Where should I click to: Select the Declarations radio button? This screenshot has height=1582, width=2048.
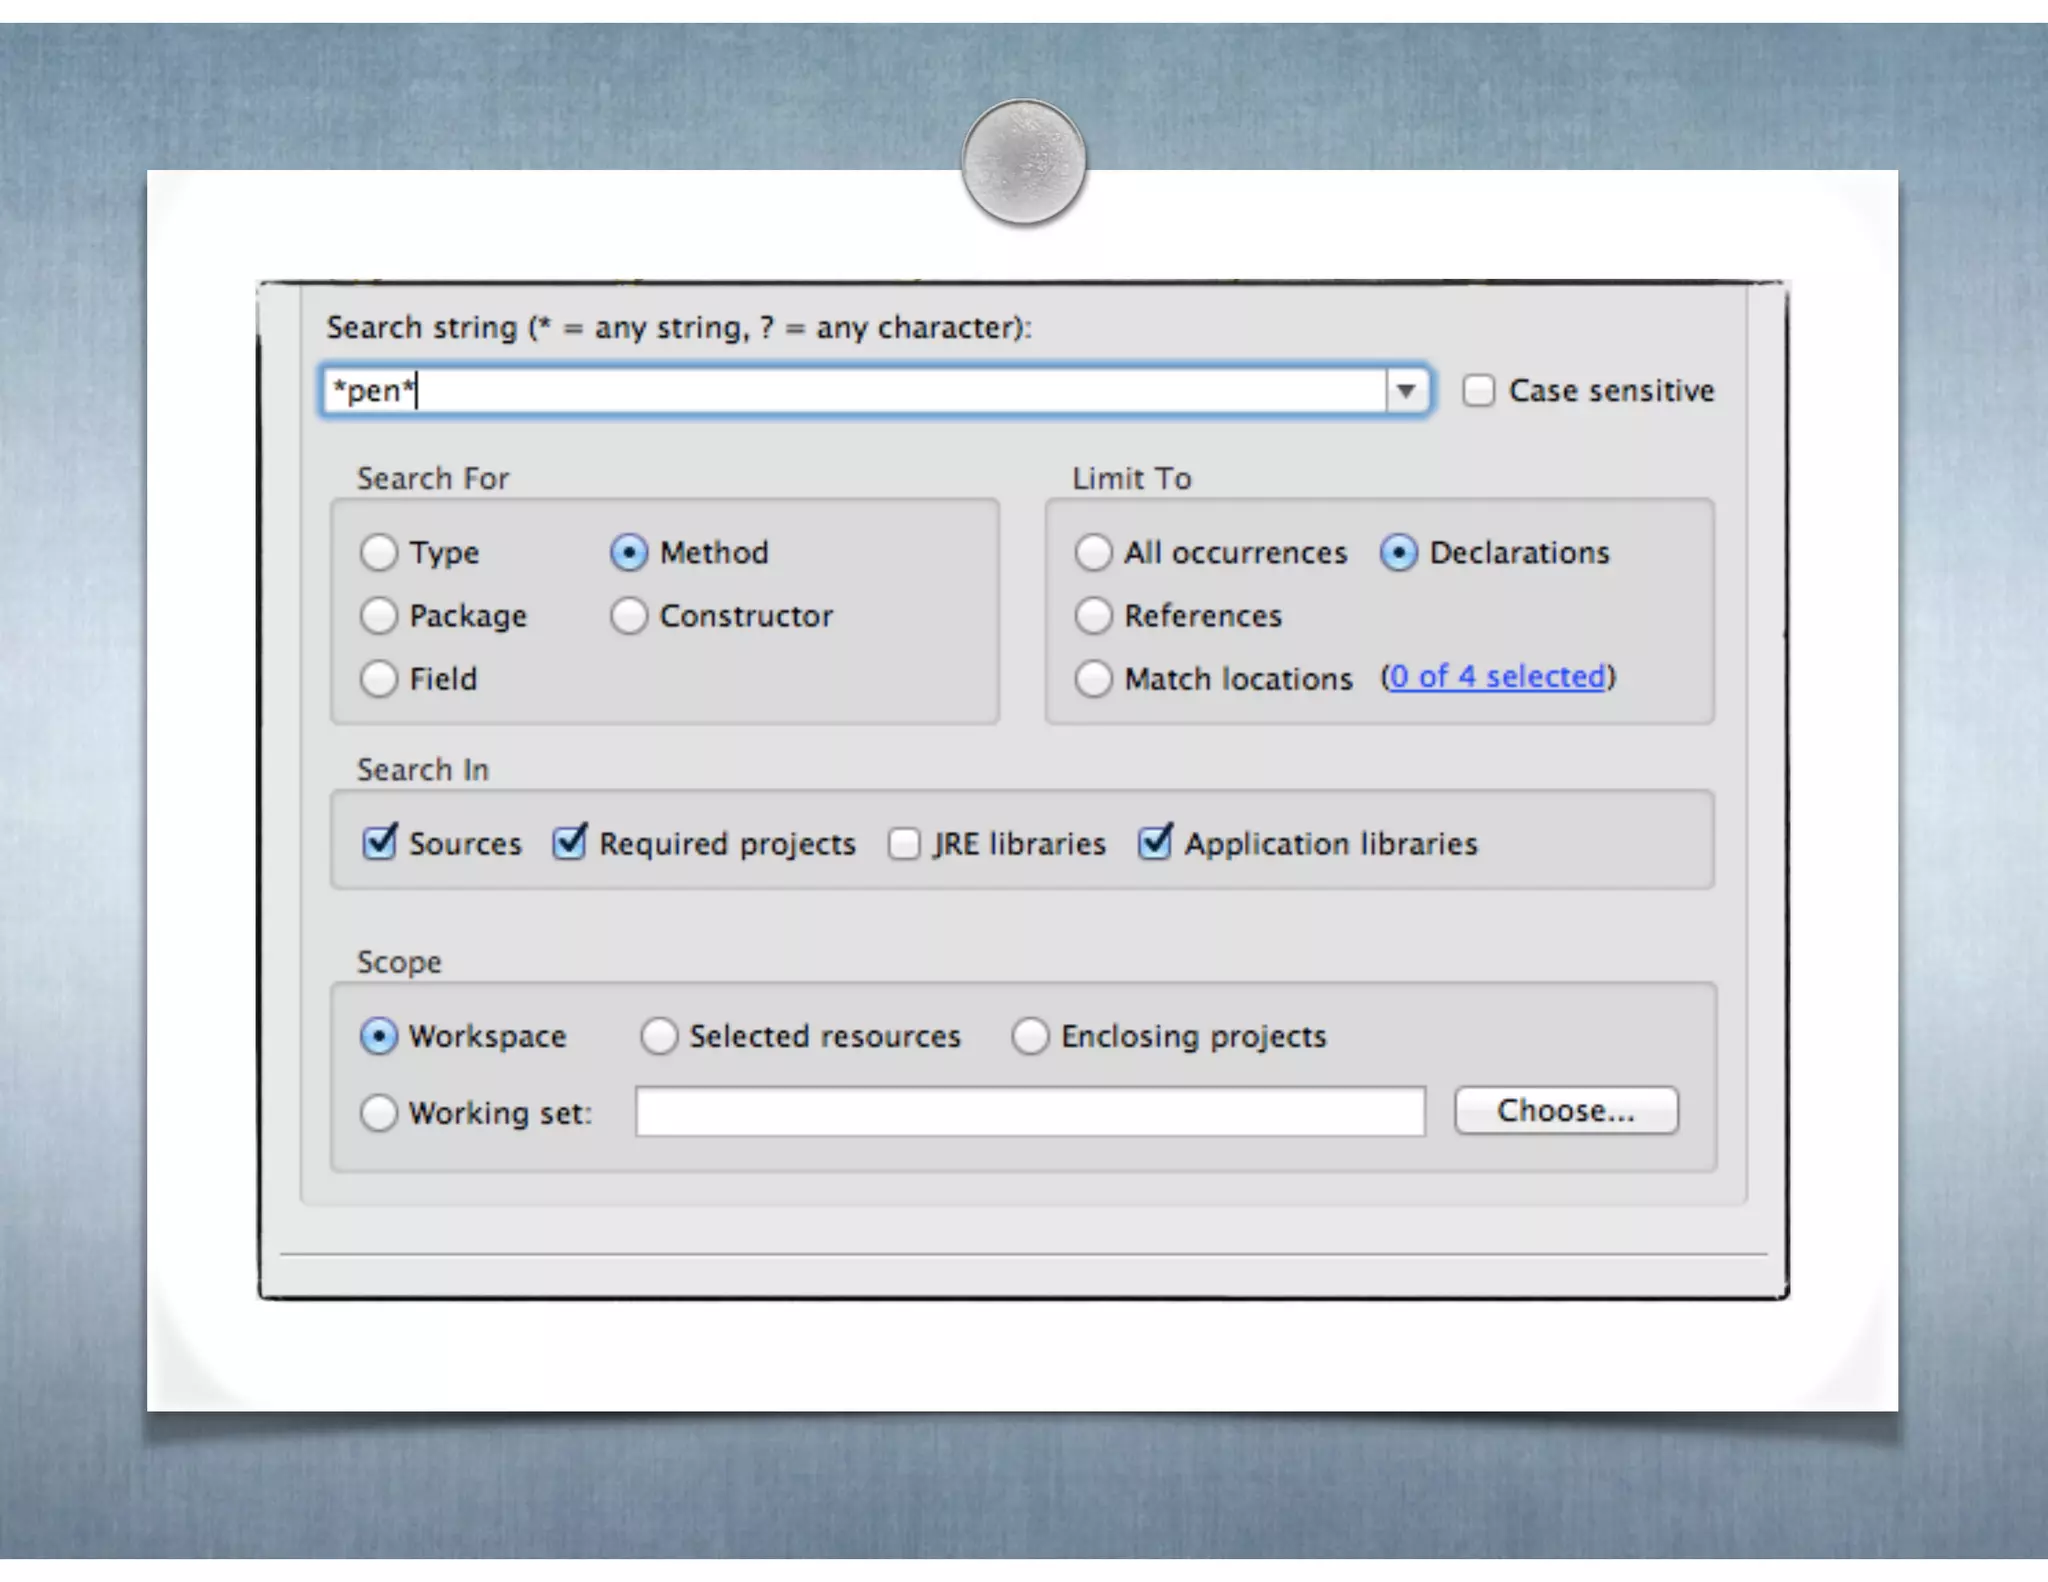[x=1398, y=552]
